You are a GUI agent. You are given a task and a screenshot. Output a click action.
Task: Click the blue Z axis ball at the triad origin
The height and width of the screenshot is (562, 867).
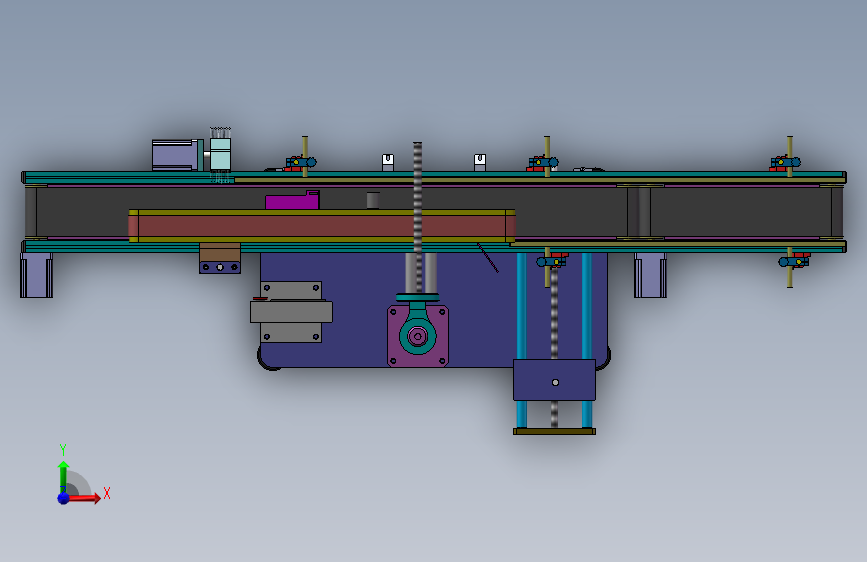pyautogui.click(x=64, y=498)
